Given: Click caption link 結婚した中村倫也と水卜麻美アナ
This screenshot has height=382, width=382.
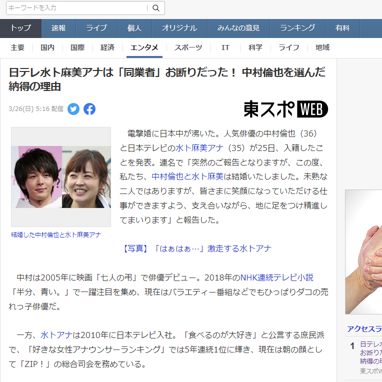Looking at the screenshot, I should [x=56, y=235].
